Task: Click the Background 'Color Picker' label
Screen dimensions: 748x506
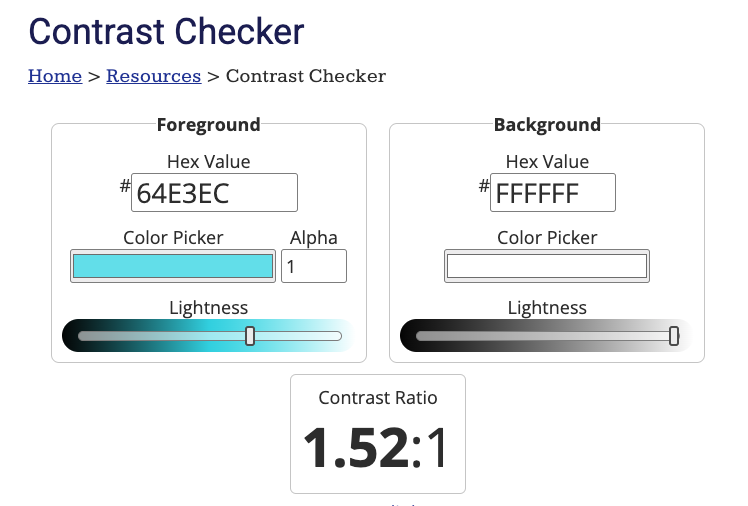Action: (x=547, y=238)
